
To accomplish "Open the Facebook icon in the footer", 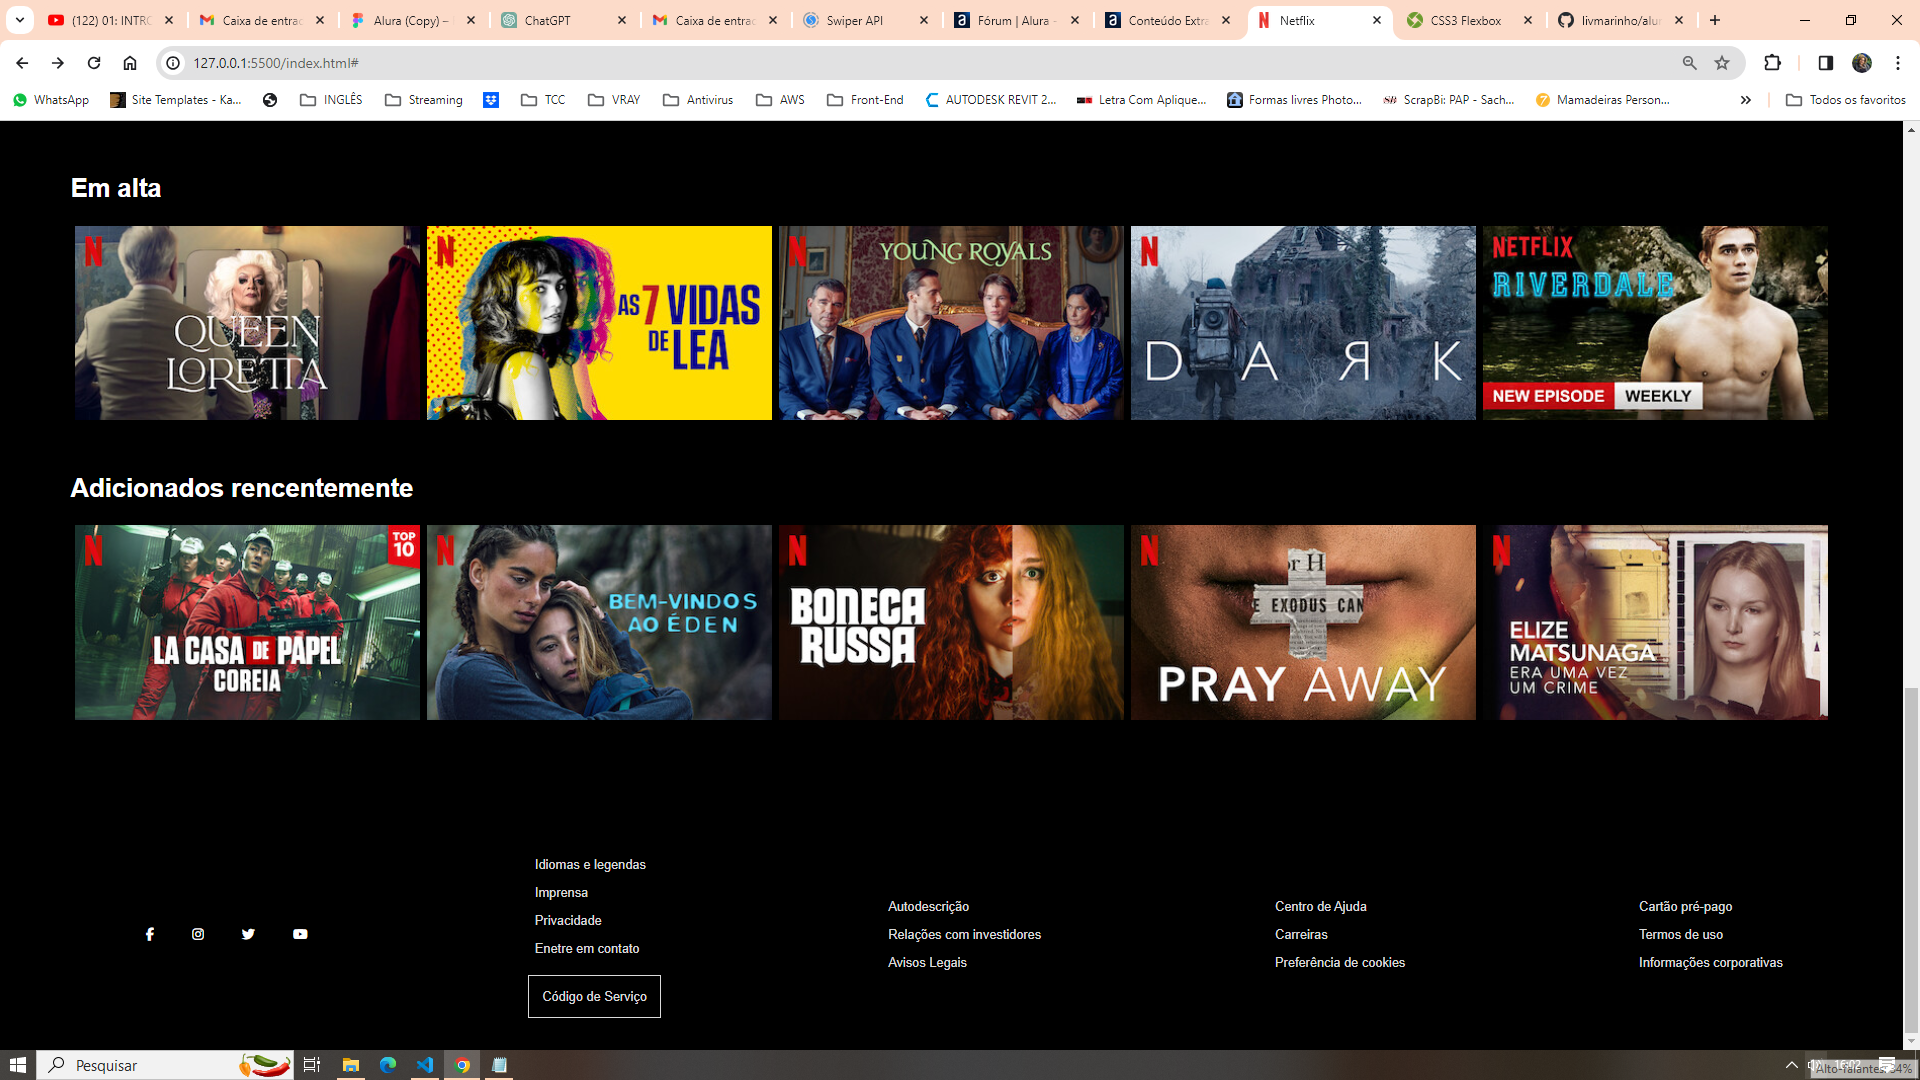I will 150,934.
